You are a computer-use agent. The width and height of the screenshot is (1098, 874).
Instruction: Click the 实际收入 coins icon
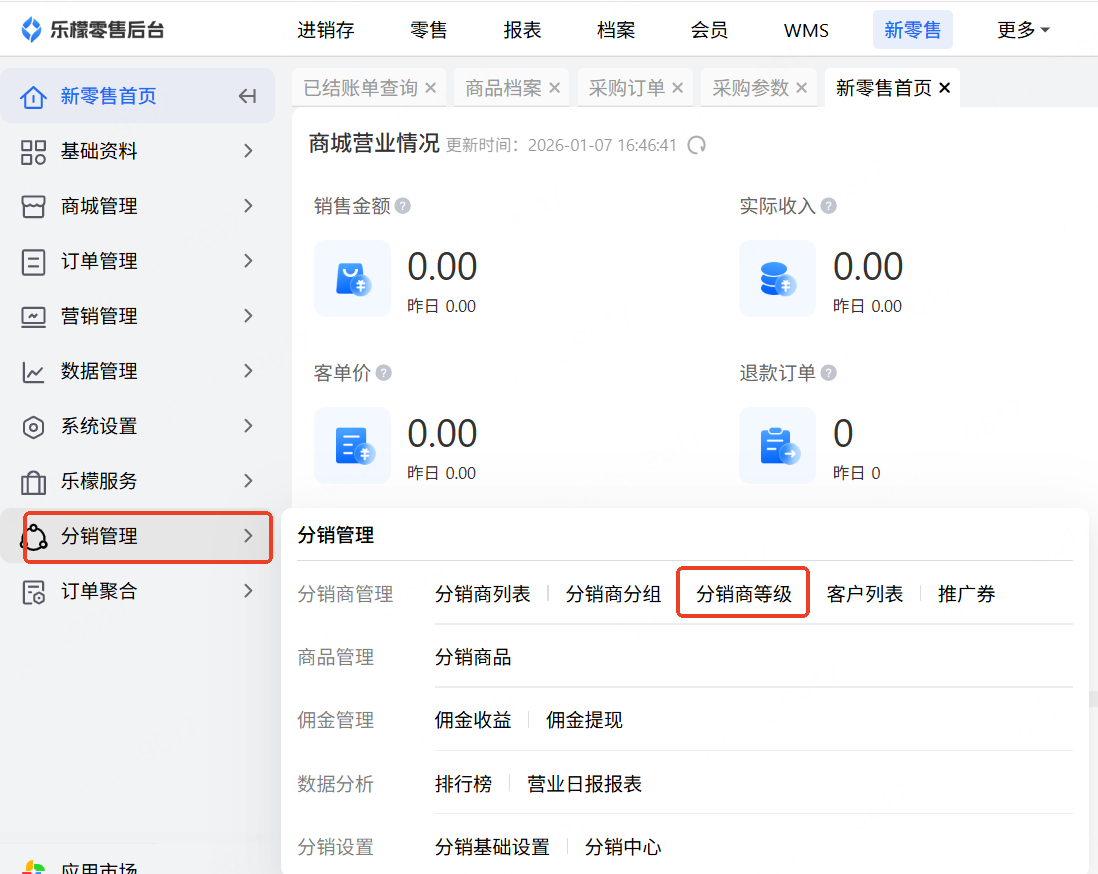(777, 279)
